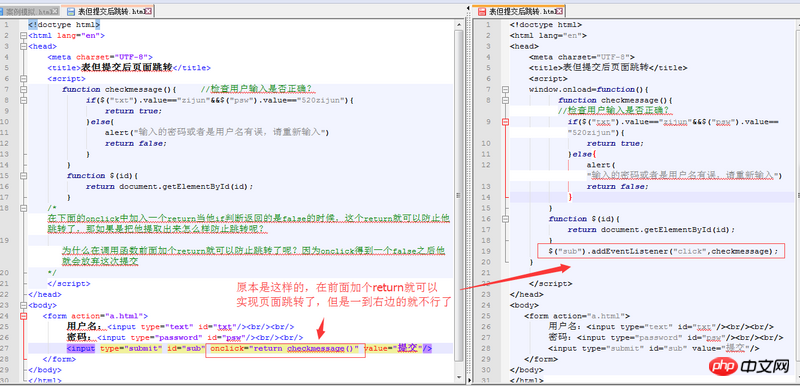This screenshot has width=800, height=386.
Task: Collapse the <script> fold on line 6
Action: 22,79
